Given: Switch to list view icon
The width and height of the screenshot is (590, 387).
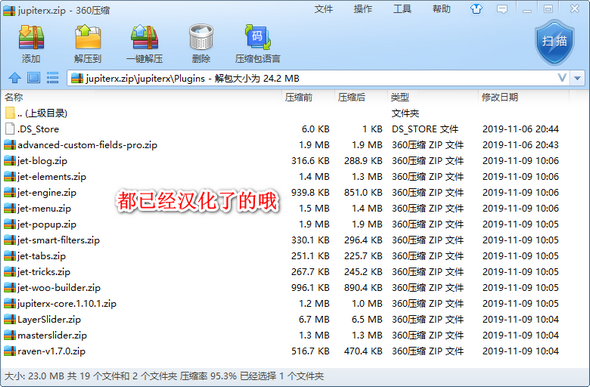Looking at the screenshot, I should (53, 78).
